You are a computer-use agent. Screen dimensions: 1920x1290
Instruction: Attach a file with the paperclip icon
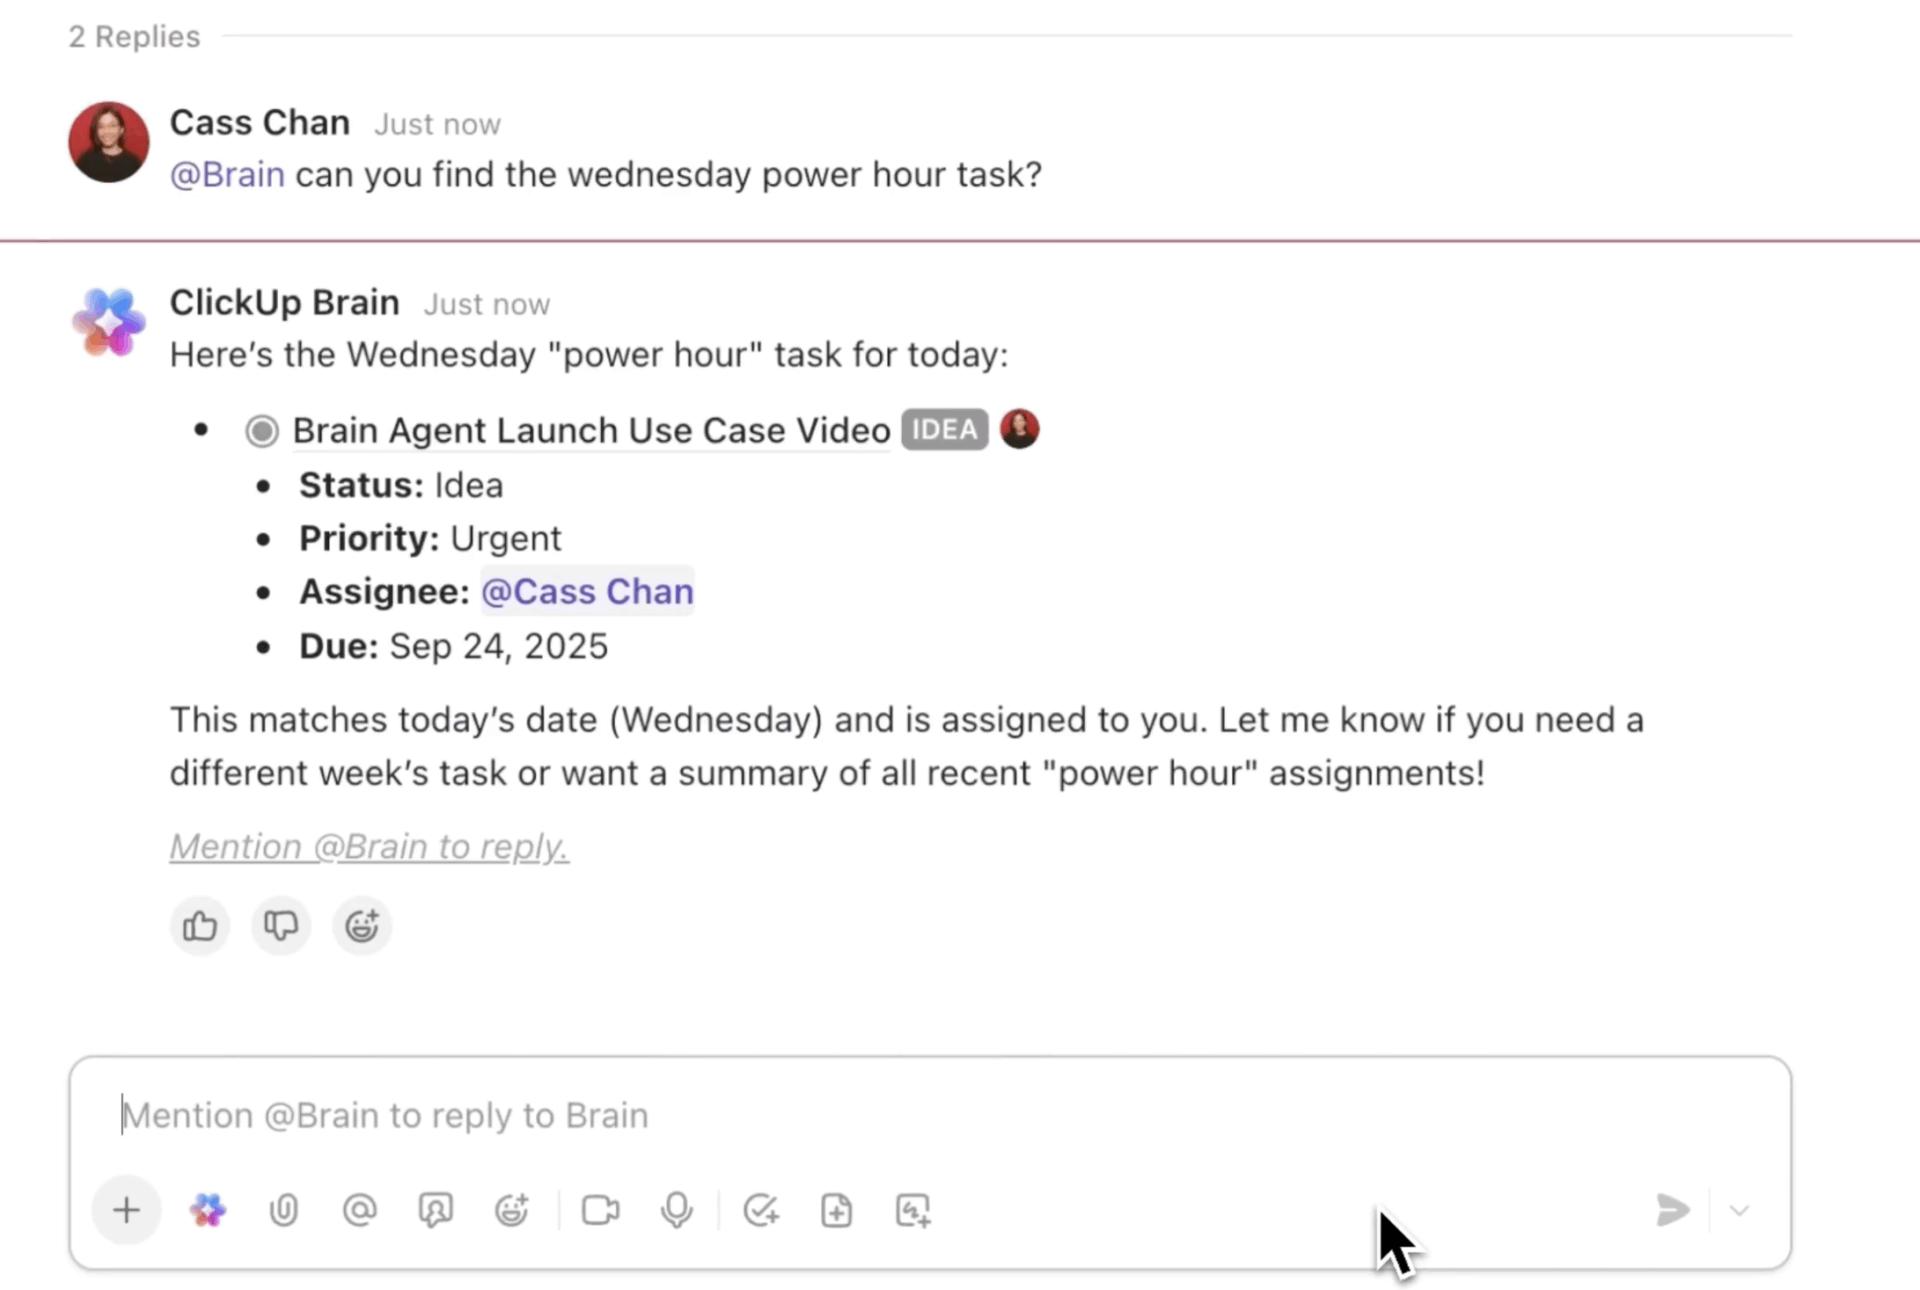pos(284,1210)
